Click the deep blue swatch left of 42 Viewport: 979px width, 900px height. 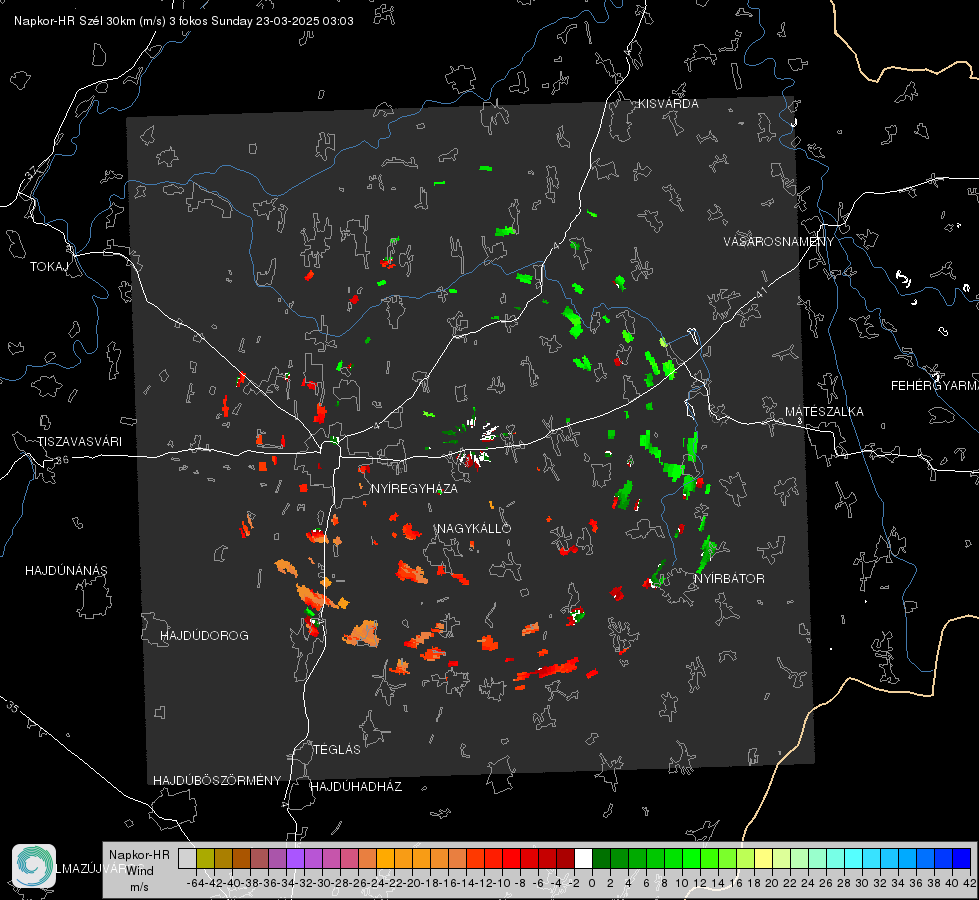962,858
